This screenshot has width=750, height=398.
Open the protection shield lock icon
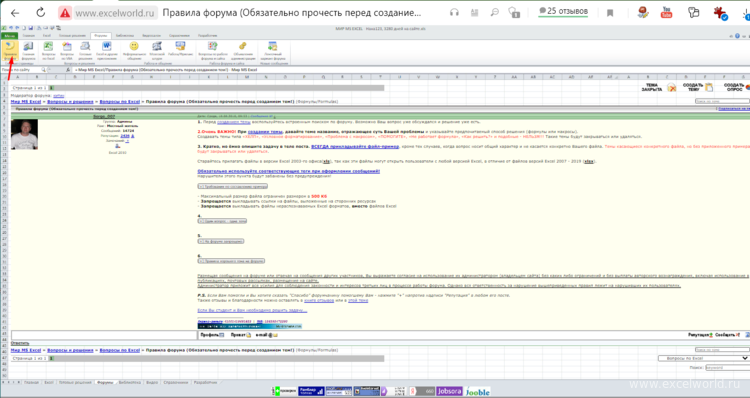pos(514,13)
